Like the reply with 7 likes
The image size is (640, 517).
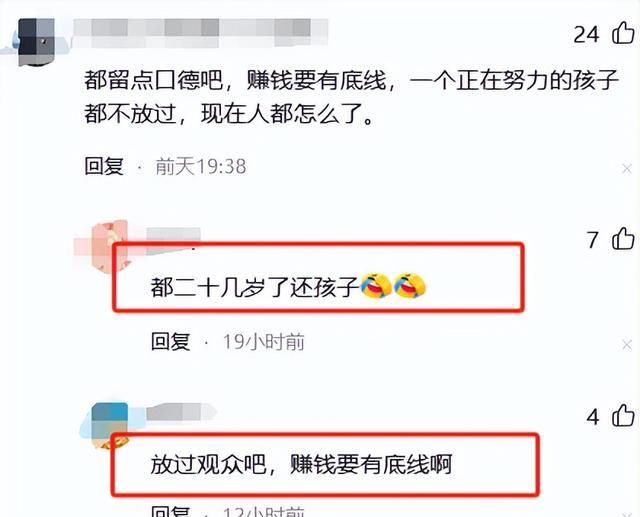(623, 238)
